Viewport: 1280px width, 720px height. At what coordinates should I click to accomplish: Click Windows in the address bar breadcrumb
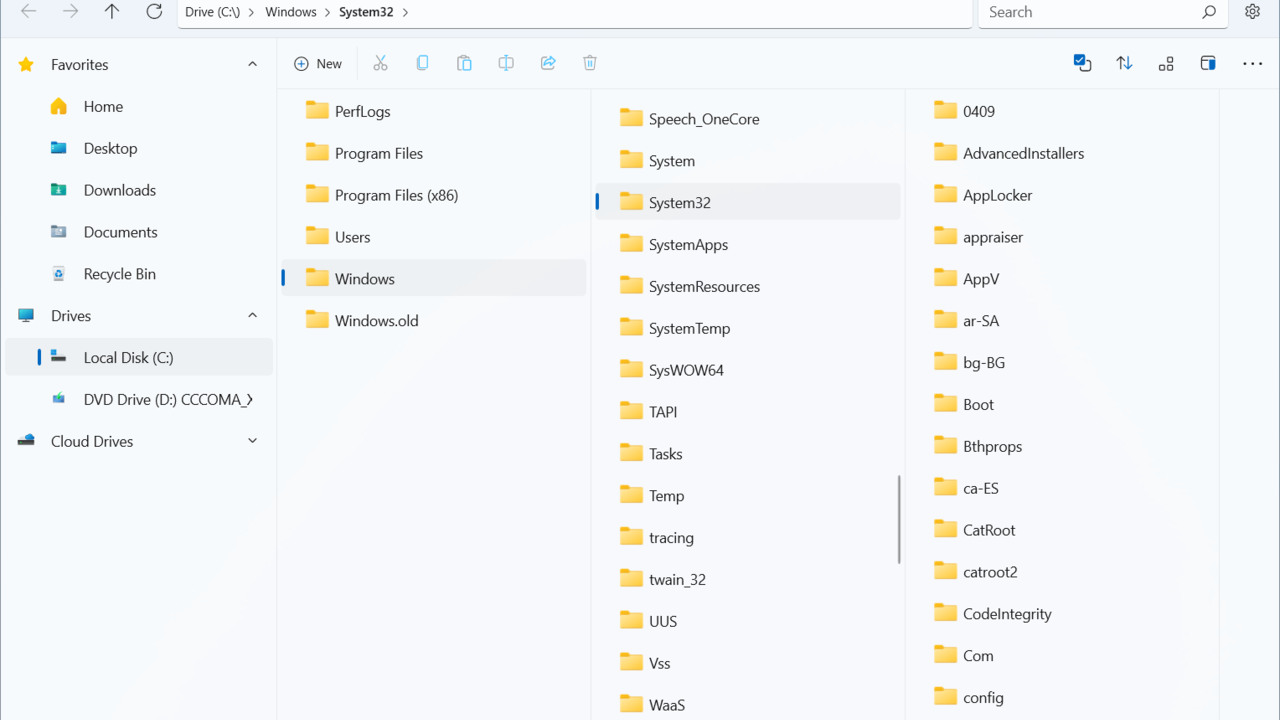click(290, 12)
